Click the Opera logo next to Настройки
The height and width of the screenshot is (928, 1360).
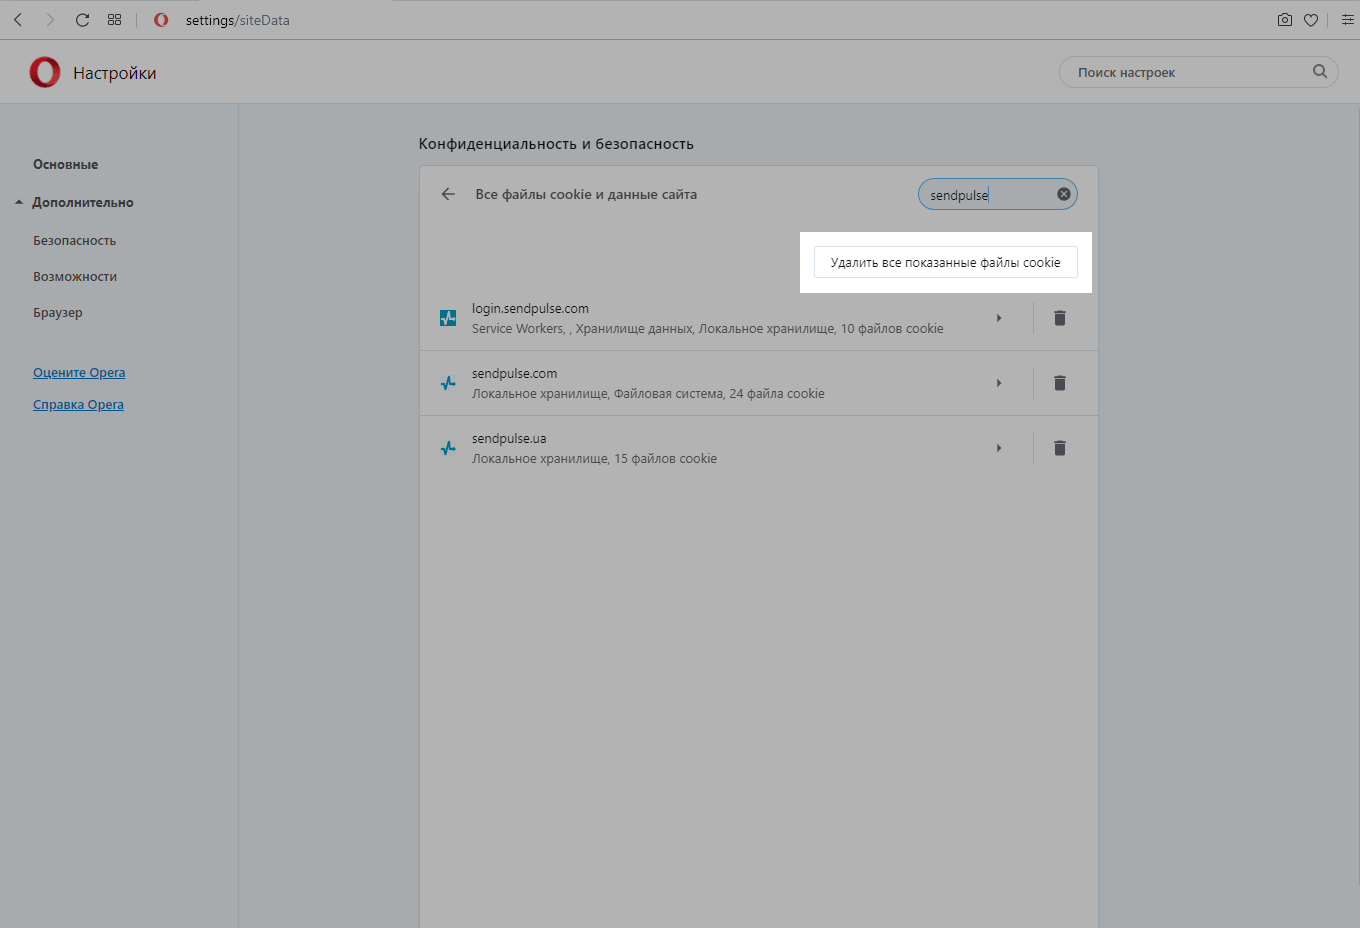[45, 72]
